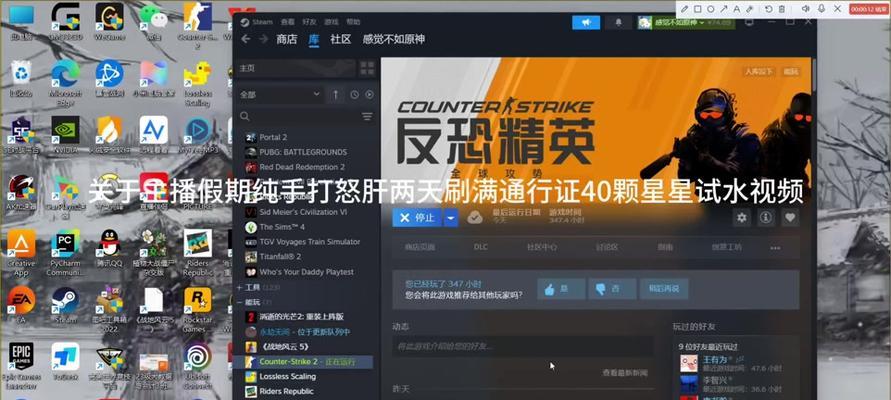This screenshot has height=400, width=891.
Task: Select Red Dead Redemption 2 in library
Action: coord(302,167)
